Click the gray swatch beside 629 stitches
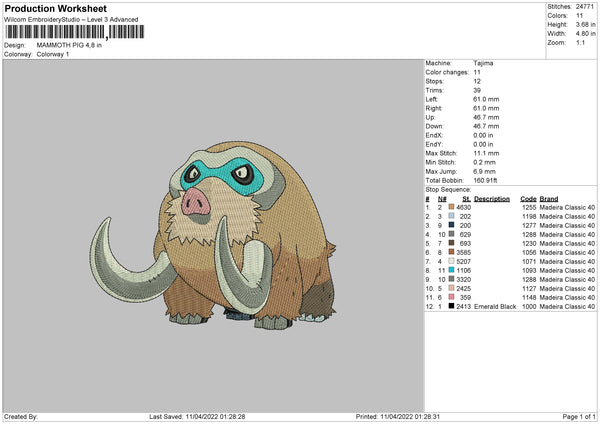 coord(451,234)
